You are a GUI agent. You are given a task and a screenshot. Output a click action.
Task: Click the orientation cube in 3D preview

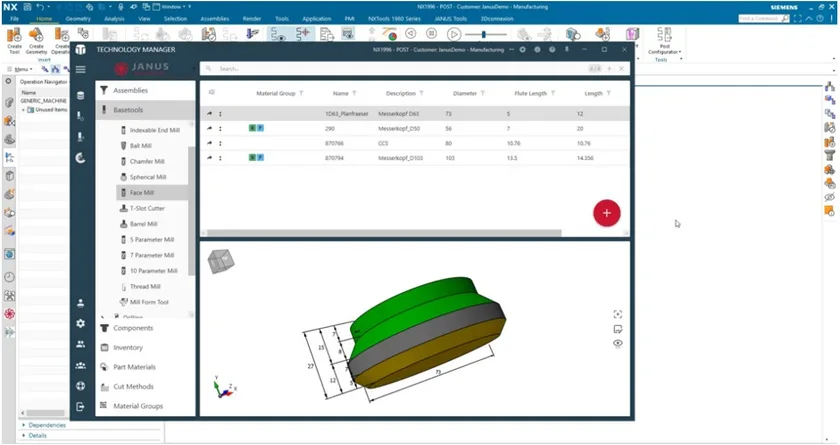pos(221,261)
